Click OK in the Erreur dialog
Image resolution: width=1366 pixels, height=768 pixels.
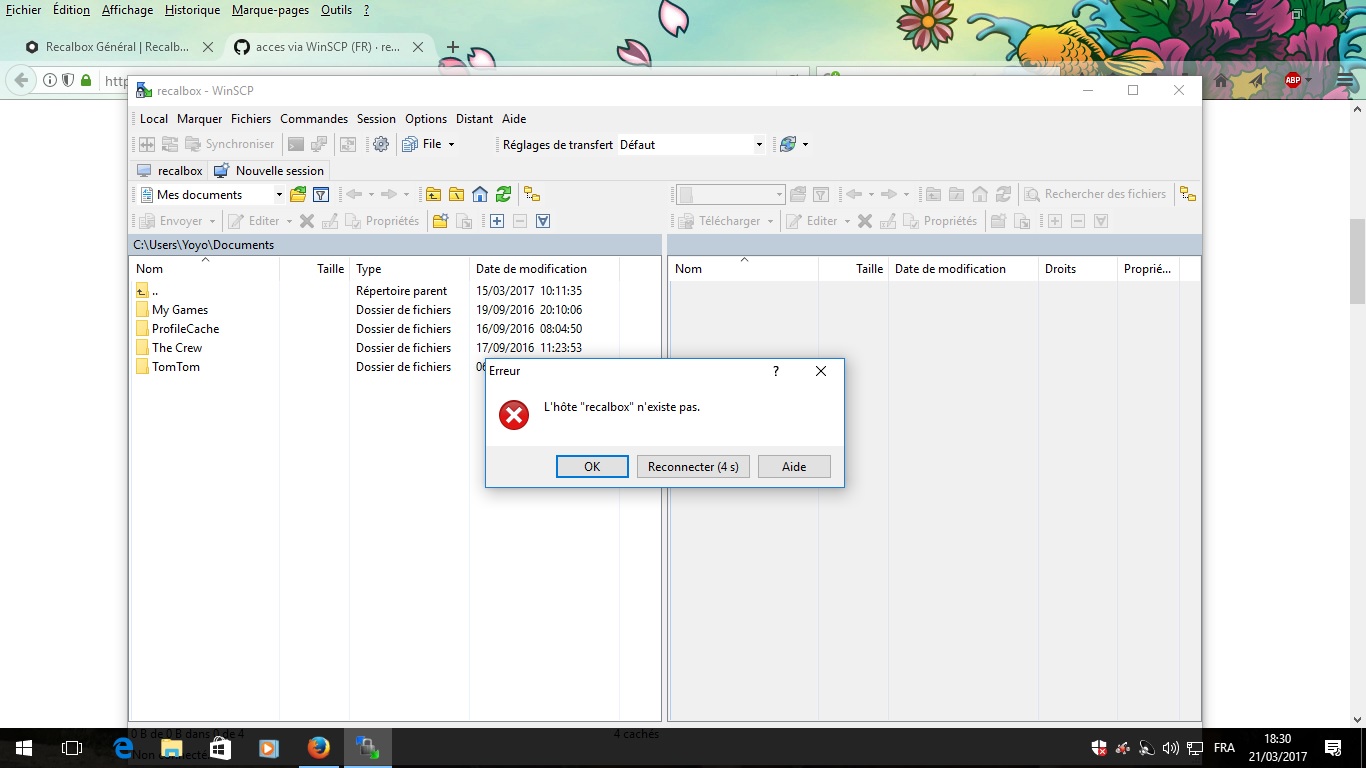[592, 467]
